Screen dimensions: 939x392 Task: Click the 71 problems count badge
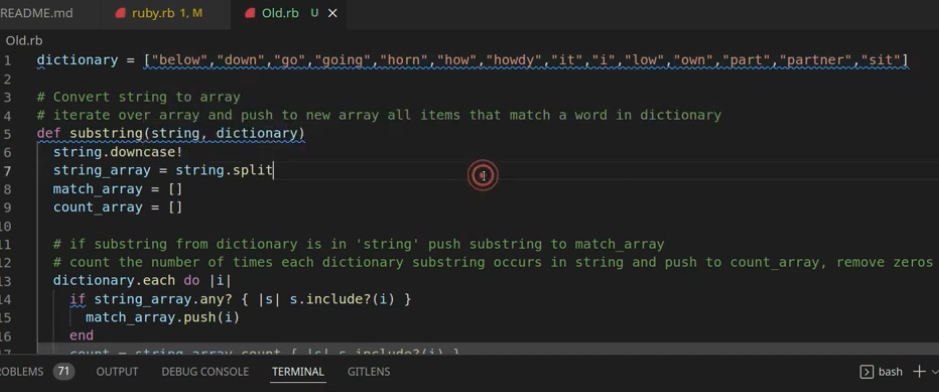pyautogui.click(x=63, y=372)
